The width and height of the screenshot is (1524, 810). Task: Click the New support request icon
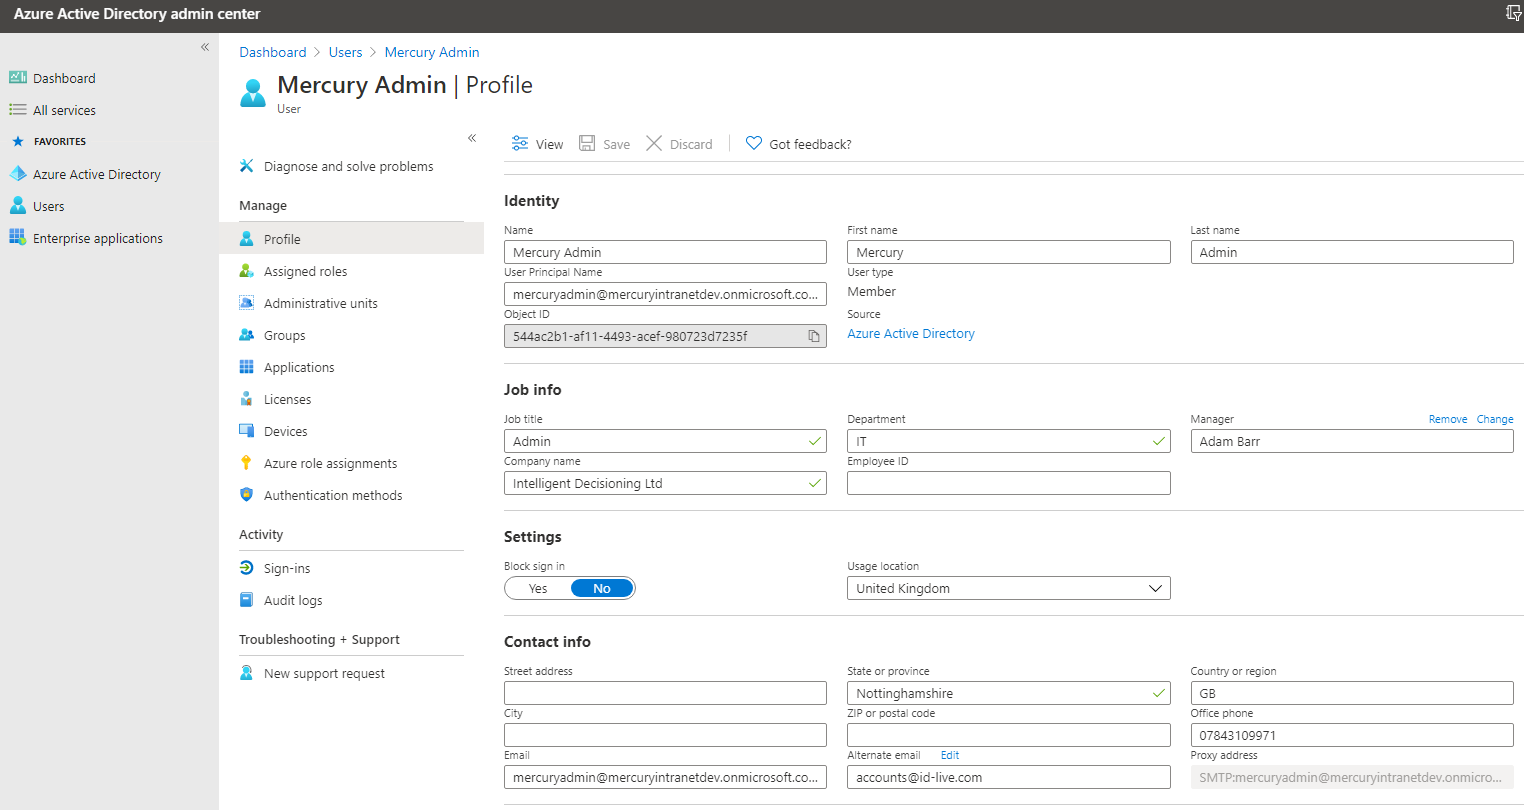(247, 673)
